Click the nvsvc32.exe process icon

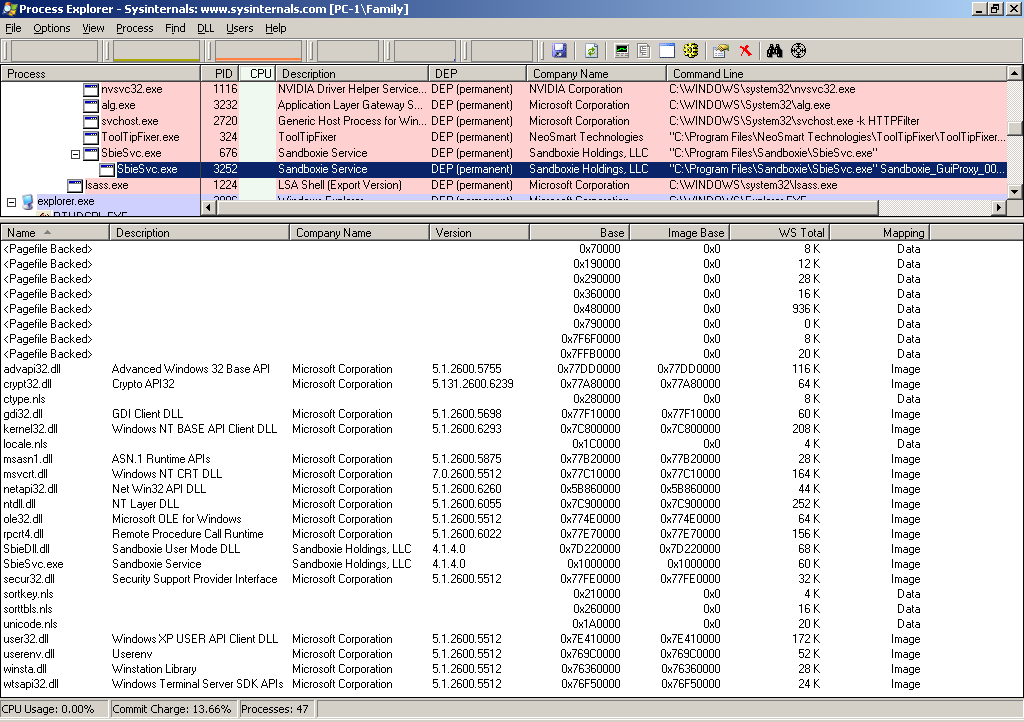coord(91,89)
